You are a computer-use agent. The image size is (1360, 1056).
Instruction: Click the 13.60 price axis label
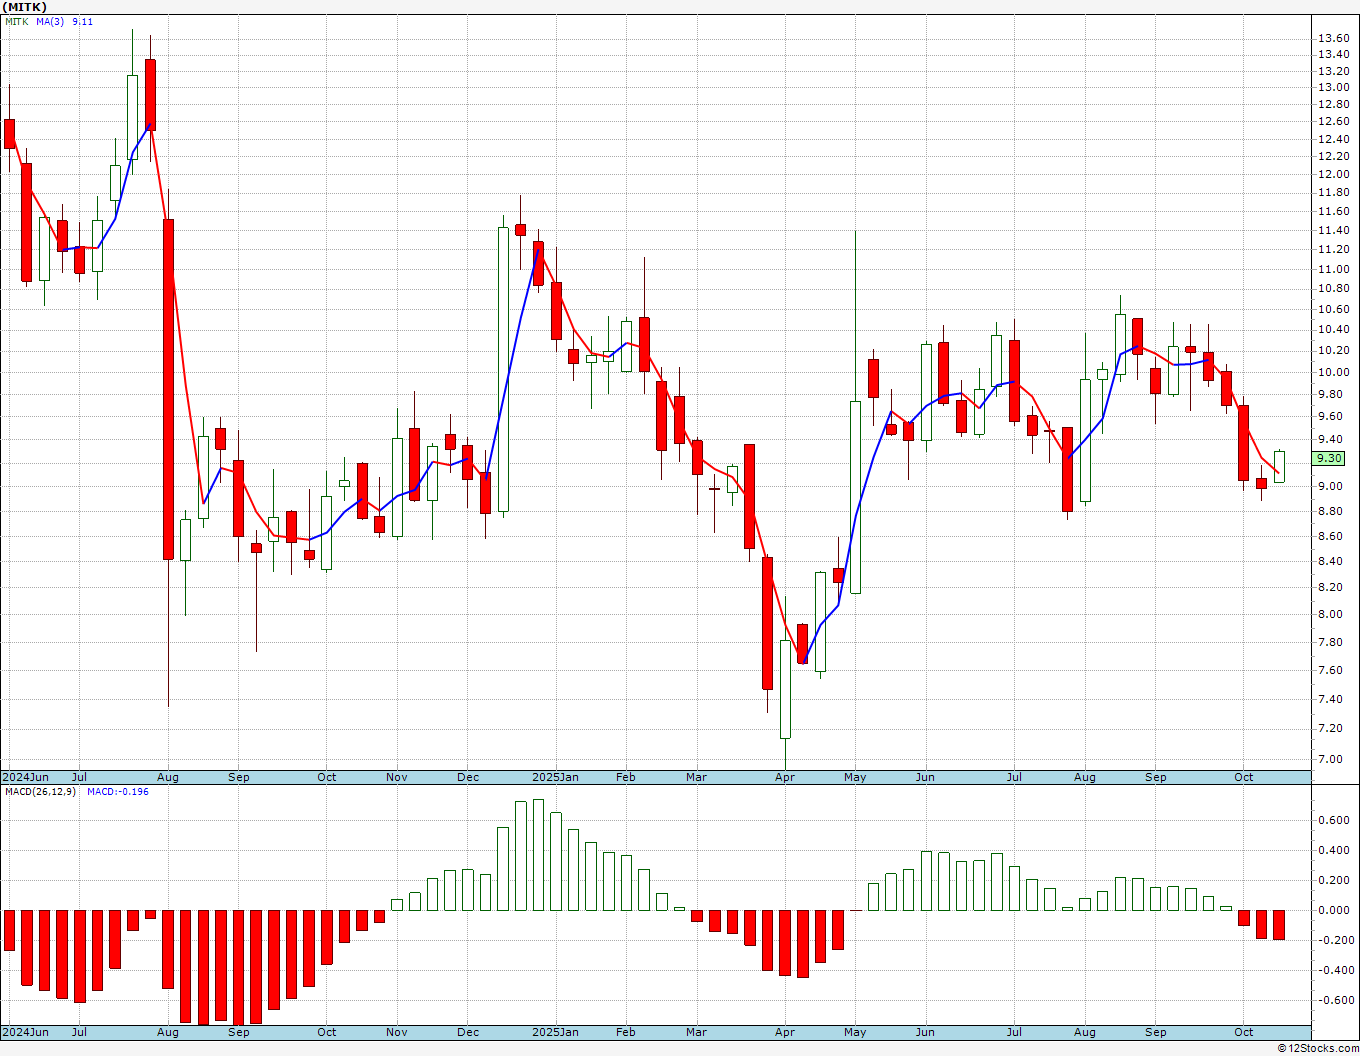1333,38
